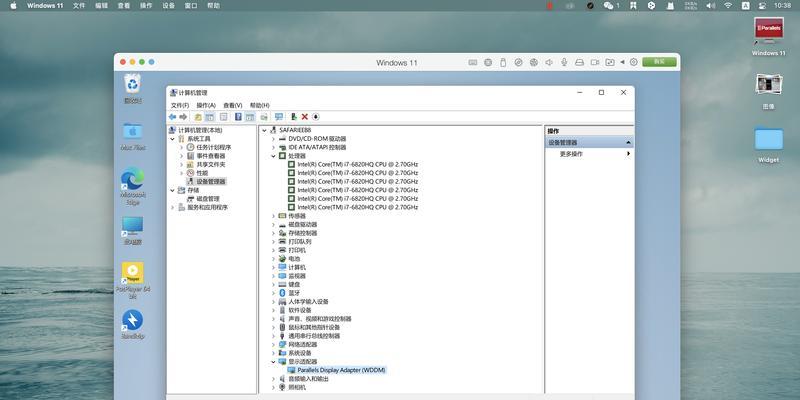This screenshot has height=400, width=800.
Task: Open PotPlayer 64 bit desktop shortcut
Action: tap(133, 280)
